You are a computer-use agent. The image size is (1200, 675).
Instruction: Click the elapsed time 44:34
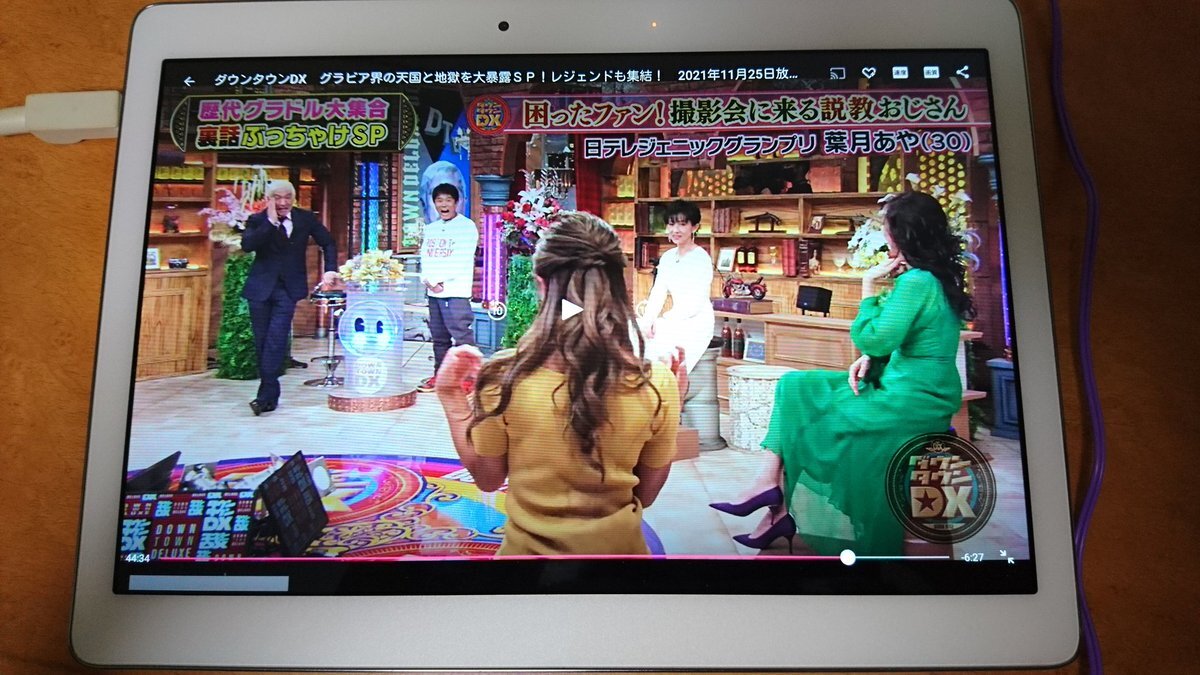pyautogui.click(x=138, y=558)
